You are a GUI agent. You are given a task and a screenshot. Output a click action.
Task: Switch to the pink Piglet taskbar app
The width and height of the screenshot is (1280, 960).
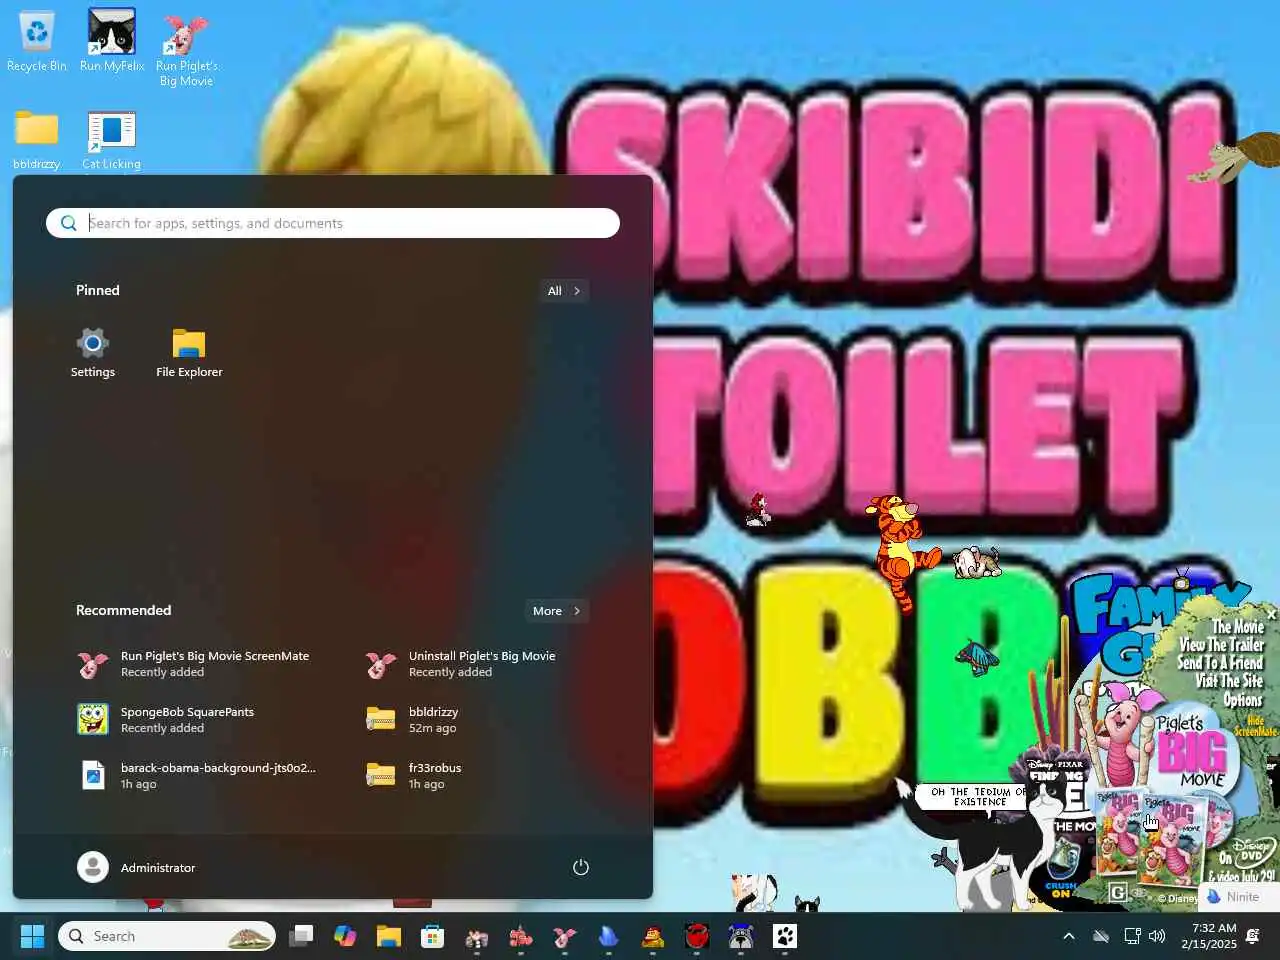point(565,936)
